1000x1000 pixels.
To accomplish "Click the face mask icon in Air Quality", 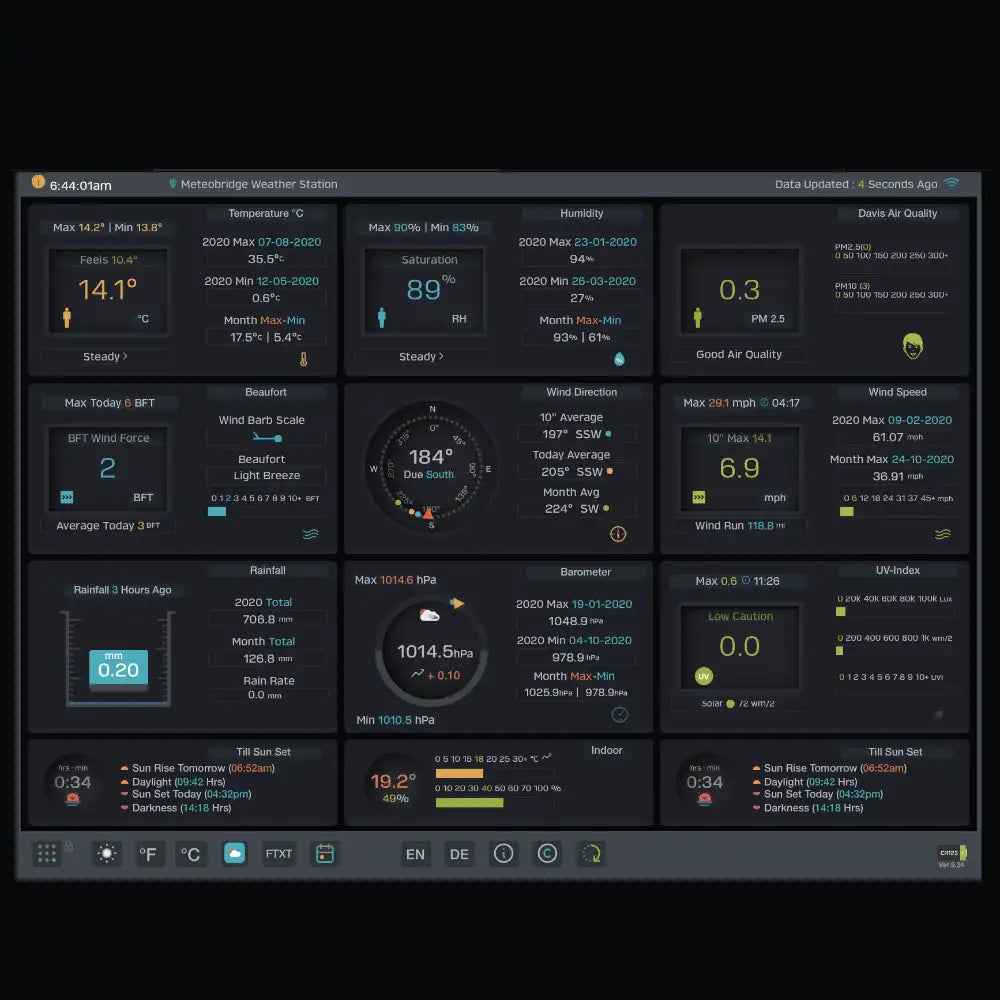I will (912, 346).
